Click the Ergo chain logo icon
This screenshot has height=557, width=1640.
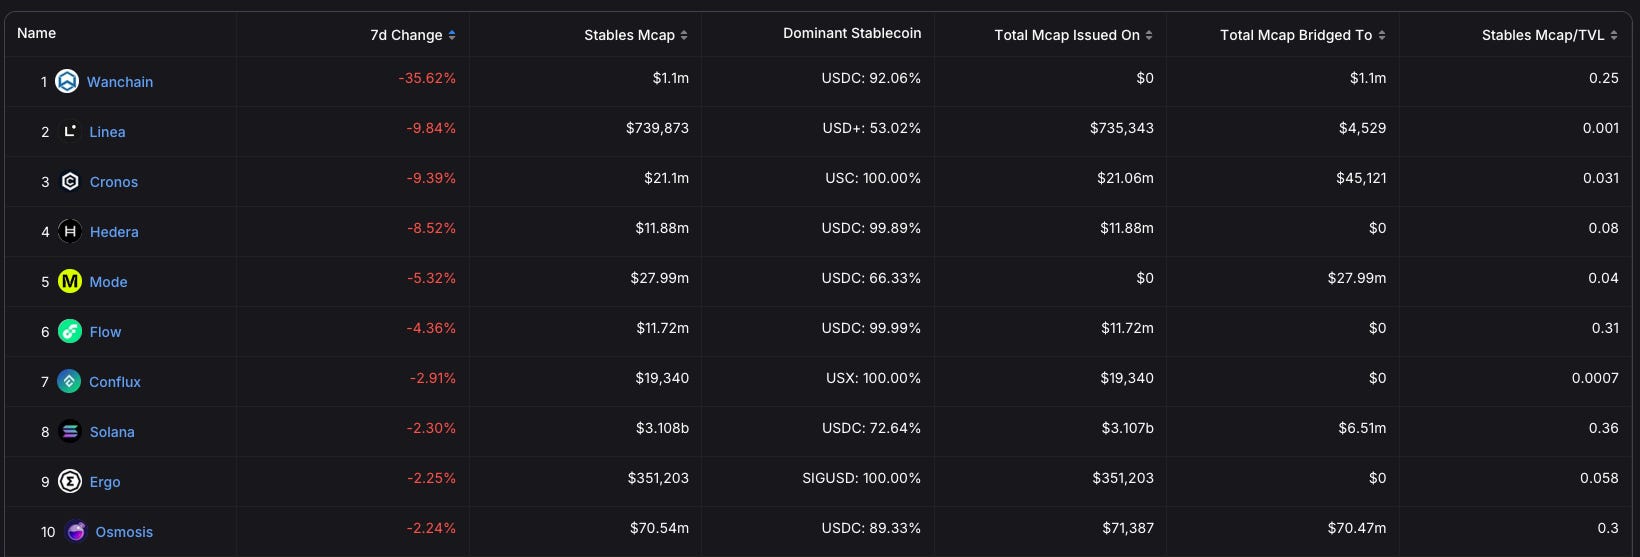(x=70, y=482)
